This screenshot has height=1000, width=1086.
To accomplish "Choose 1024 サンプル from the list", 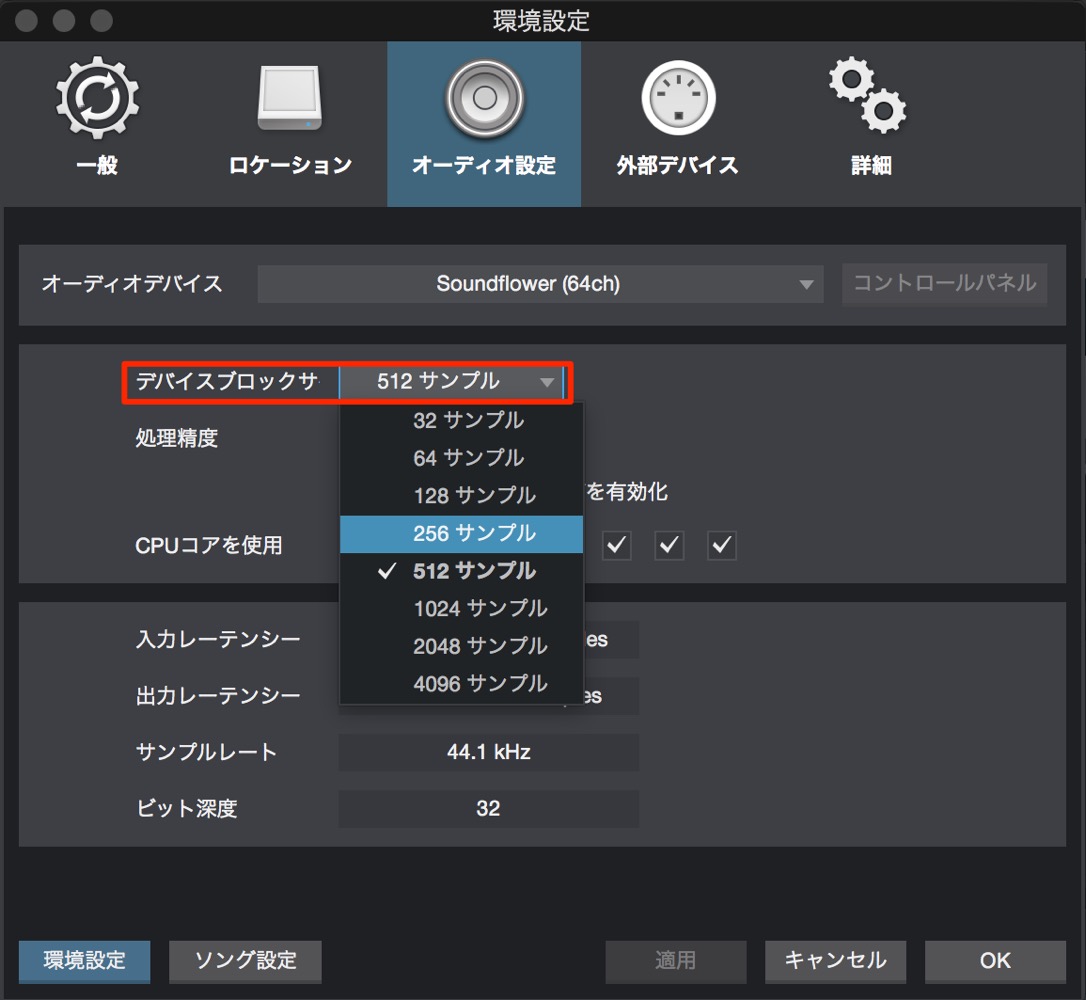I will [461, 608].
